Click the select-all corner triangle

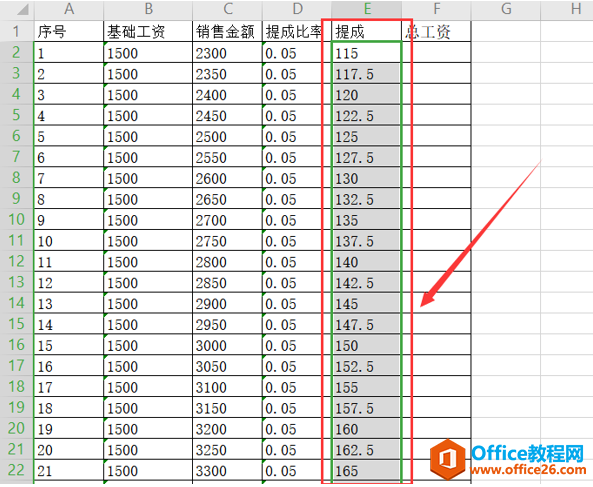tap(22, 10)
